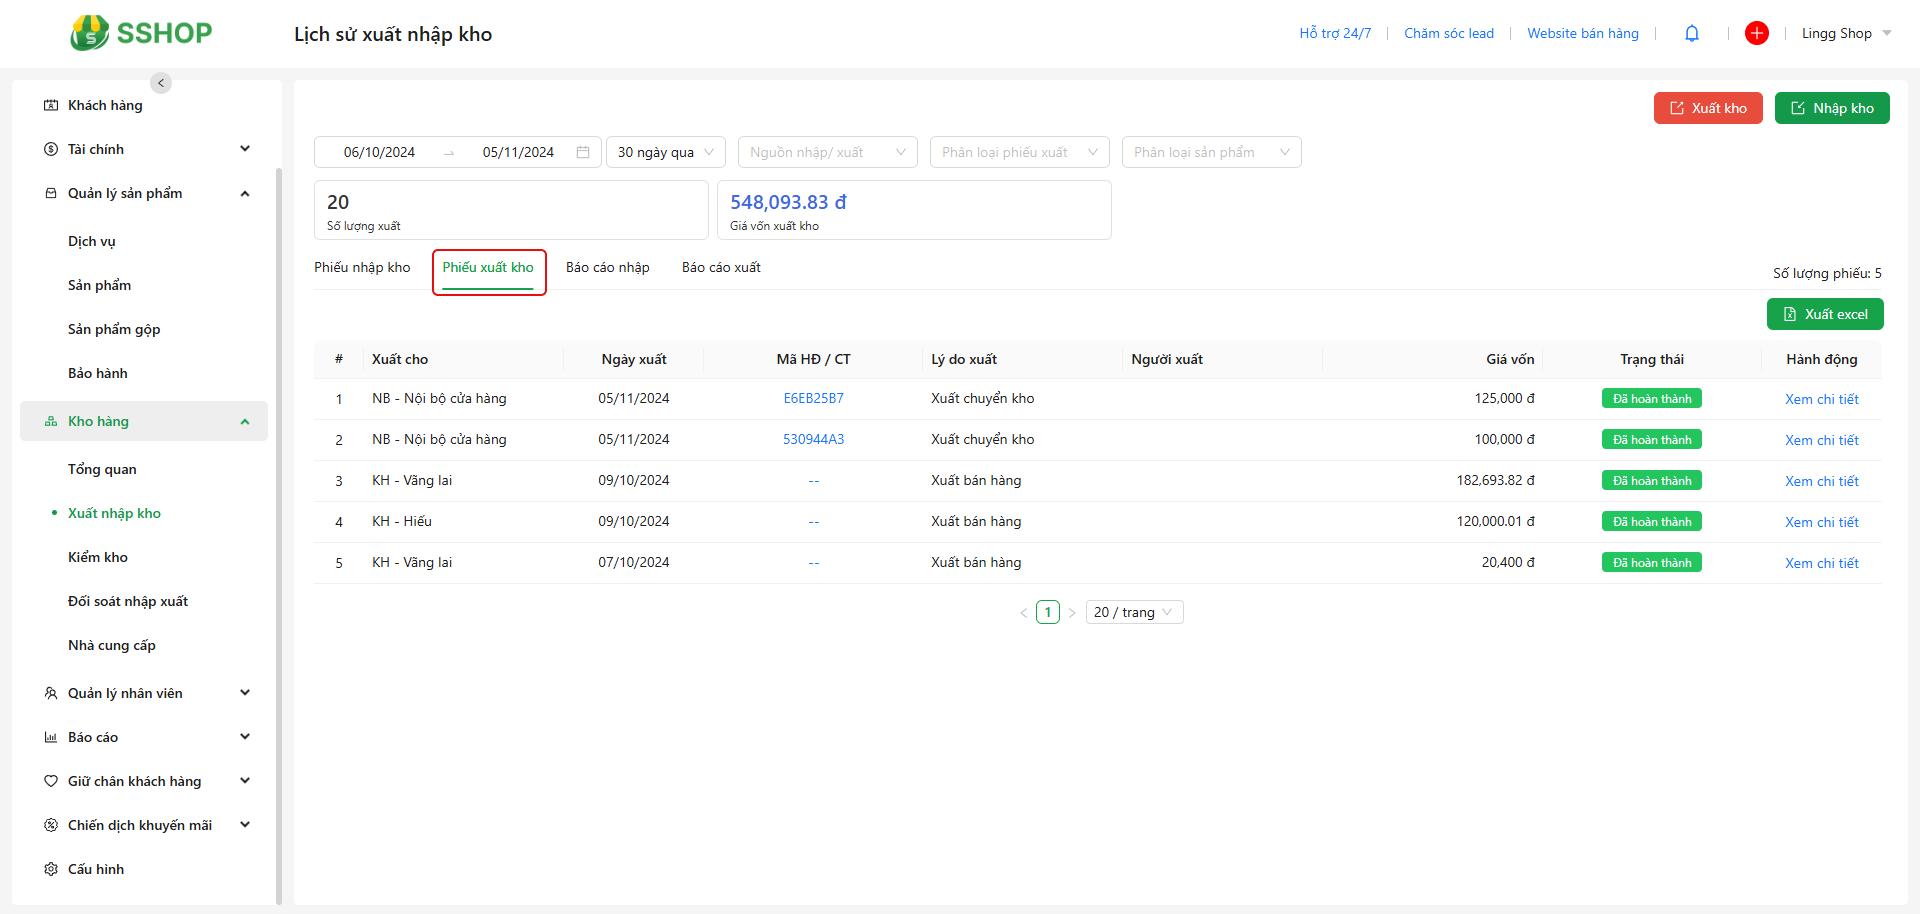Click the red Xuất kho button
Image resolution: width=1920 pixels, height=914 pixels.
tap(1707, 108)
